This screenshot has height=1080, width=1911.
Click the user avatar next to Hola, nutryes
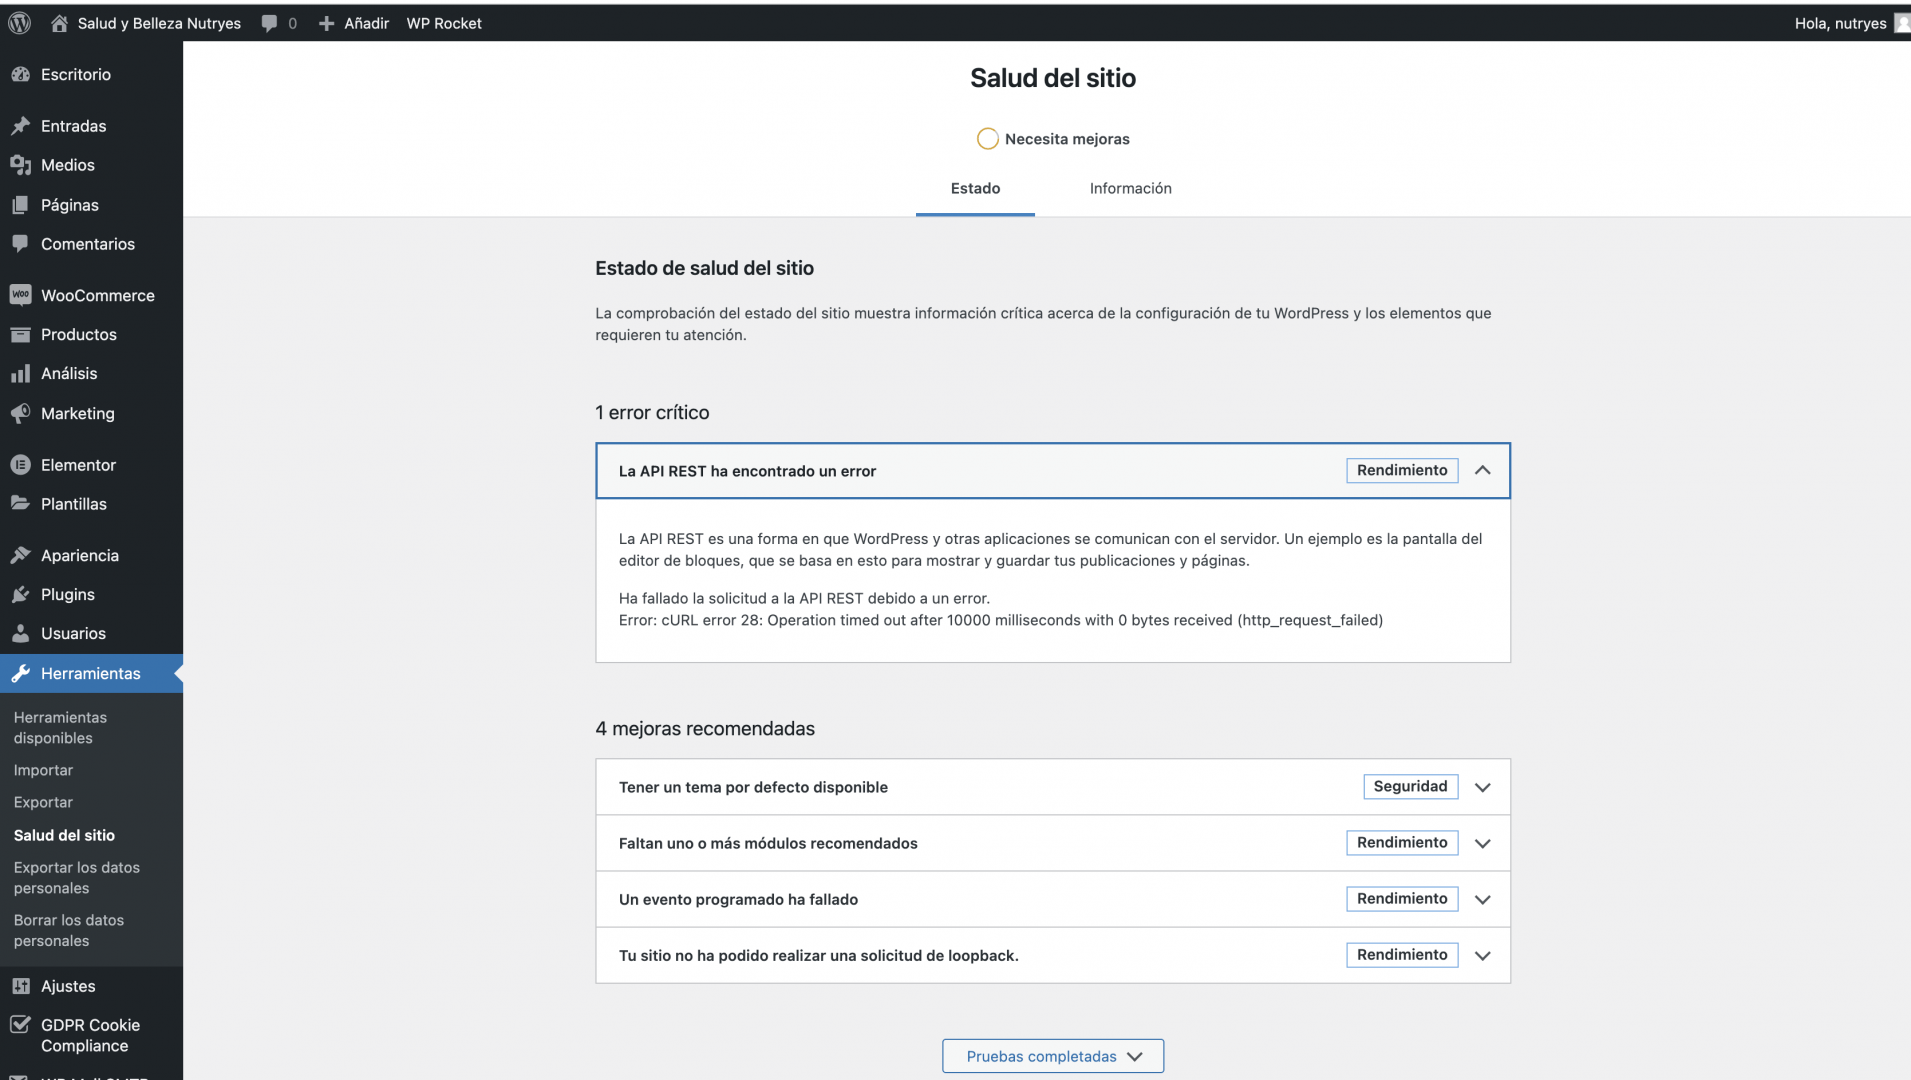pyautogui.click(x=1902, y=23)
